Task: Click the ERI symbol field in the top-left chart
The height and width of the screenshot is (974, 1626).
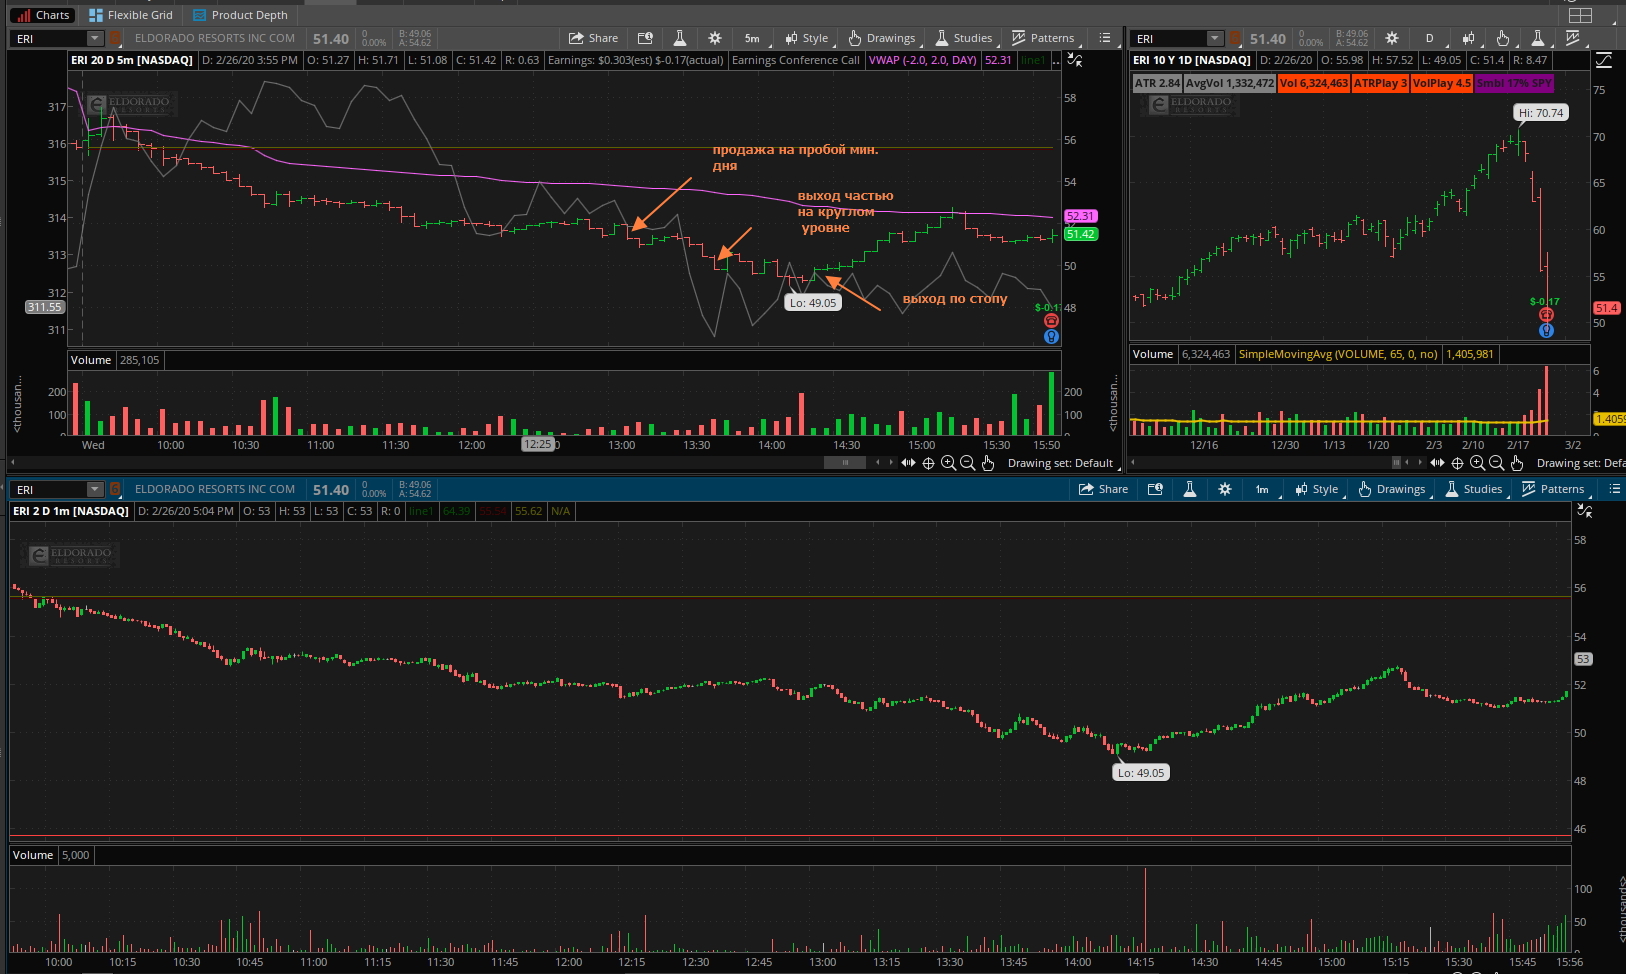Action: [49, 38]
